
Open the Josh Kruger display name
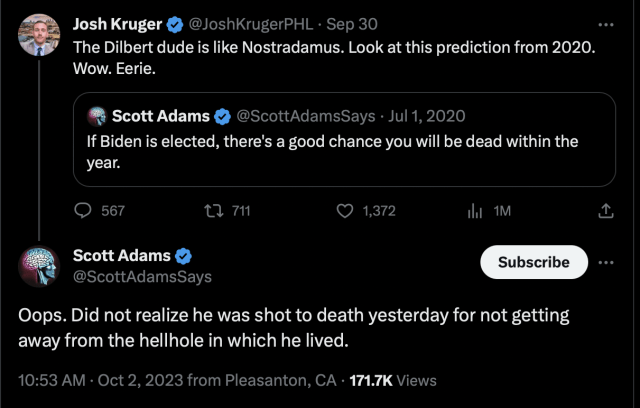click(118, 24)
